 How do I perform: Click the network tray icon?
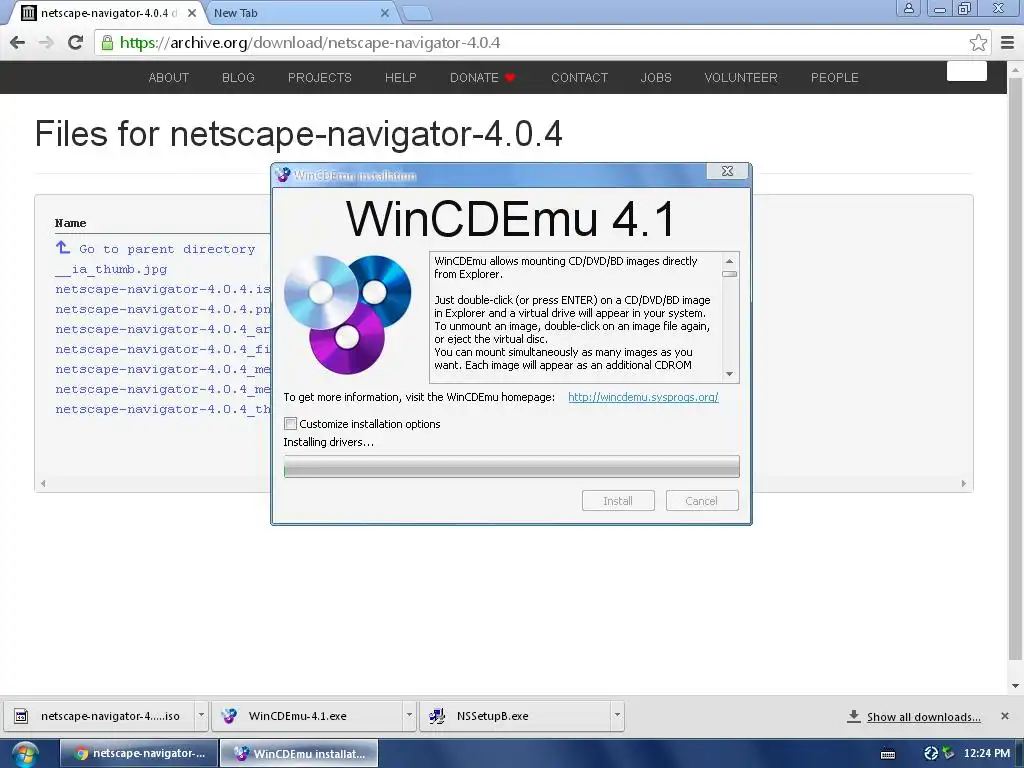click(x=948, y=754)
